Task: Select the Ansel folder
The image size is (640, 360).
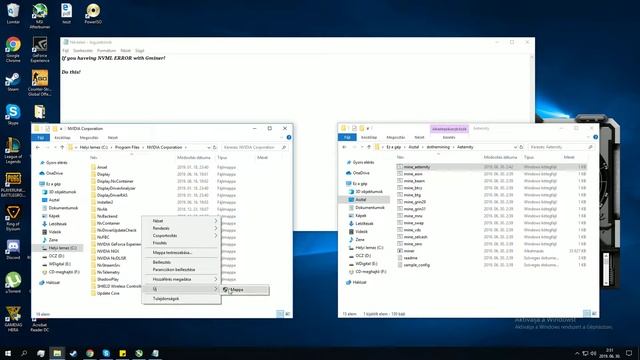Action: [102, 167]
